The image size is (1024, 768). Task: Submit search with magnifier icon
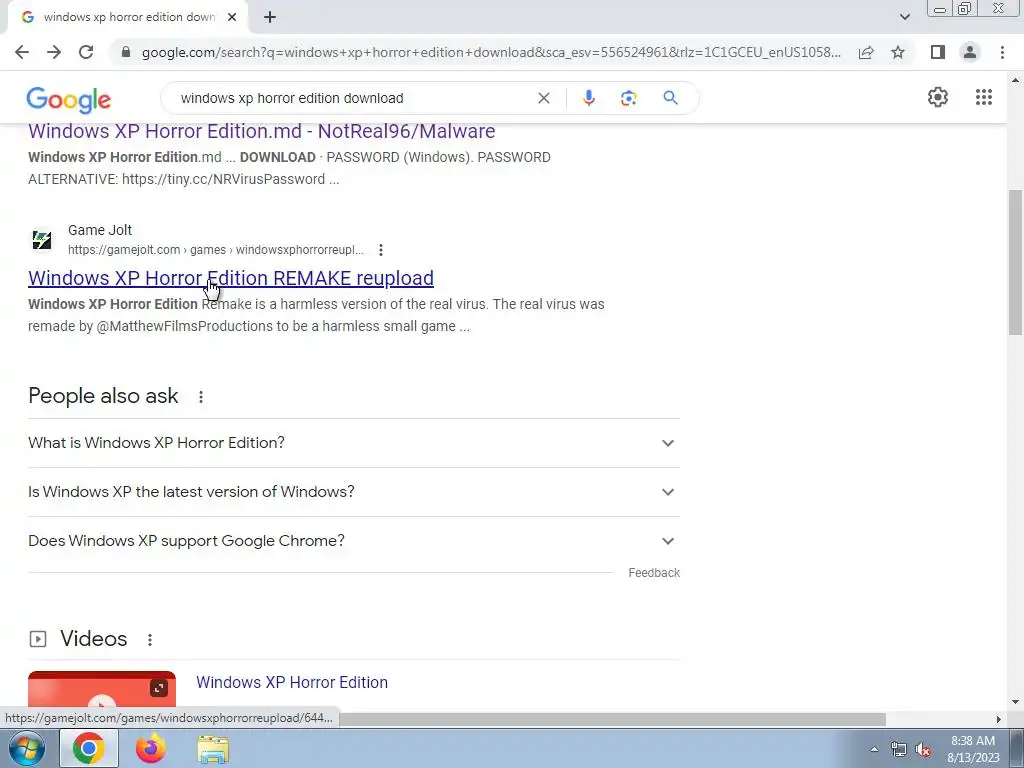tap(670, 98)
